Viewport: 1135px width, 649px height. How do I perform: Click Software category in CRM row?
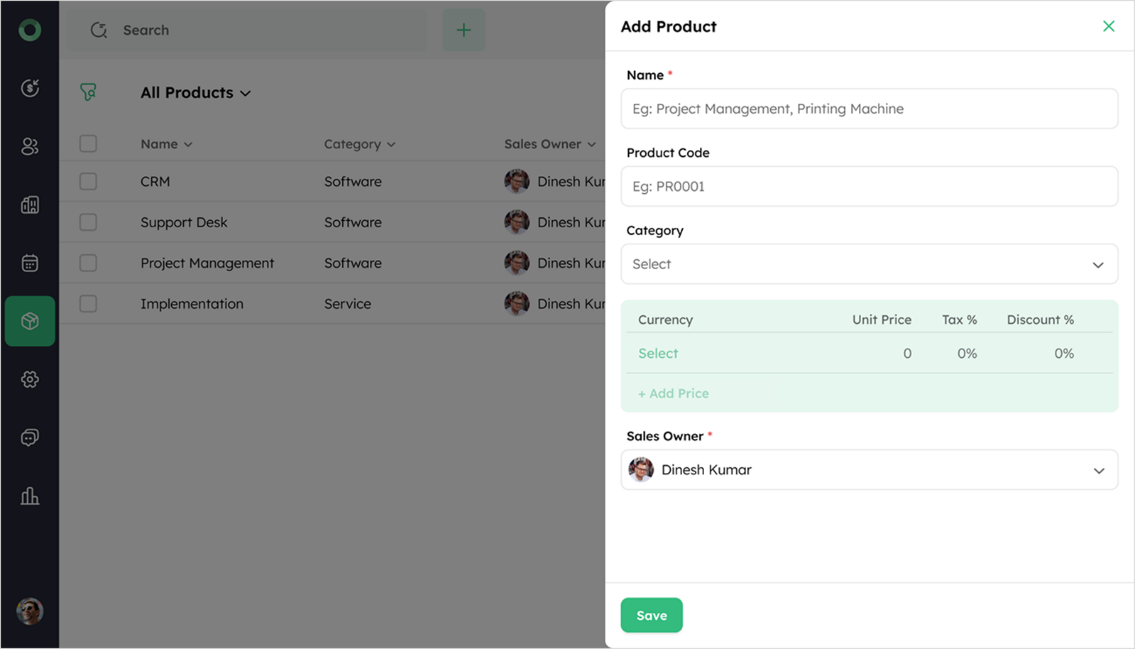[353, 182]
